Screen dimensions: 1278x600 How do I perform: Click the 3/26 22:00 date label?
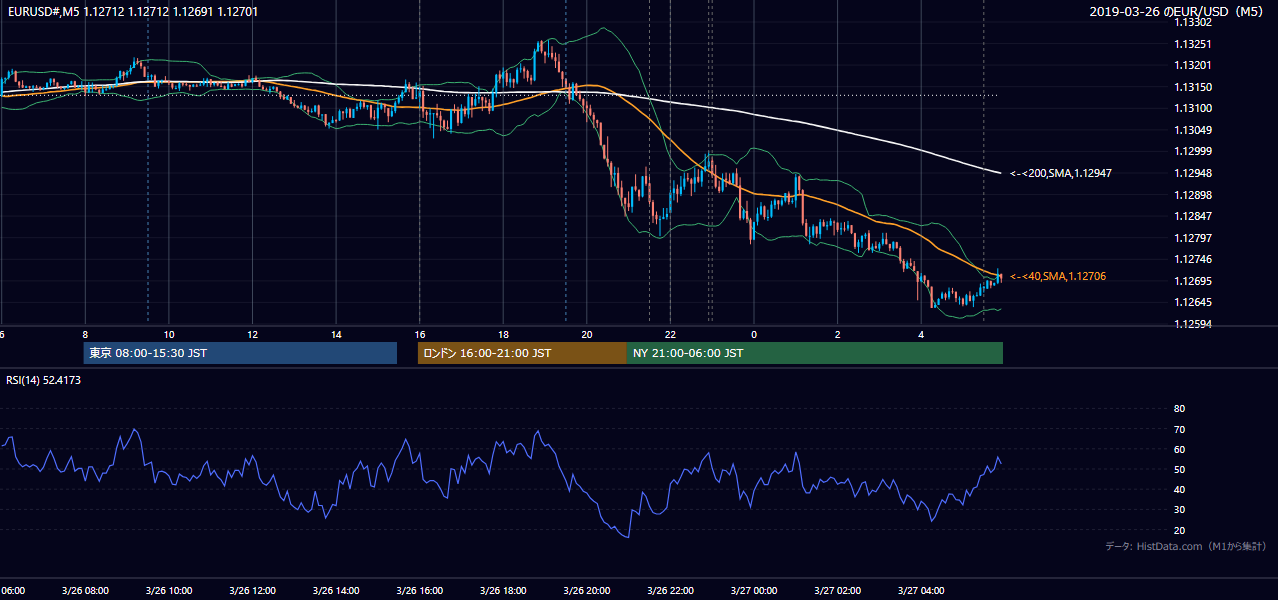tap(670, 591)
